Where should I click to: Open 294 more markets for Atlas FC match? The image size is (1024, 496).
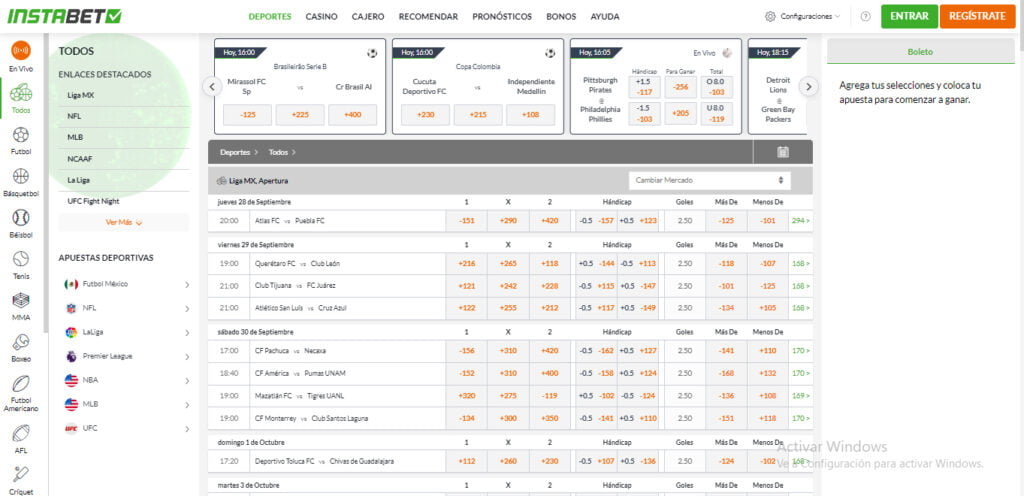coord(801,221)
